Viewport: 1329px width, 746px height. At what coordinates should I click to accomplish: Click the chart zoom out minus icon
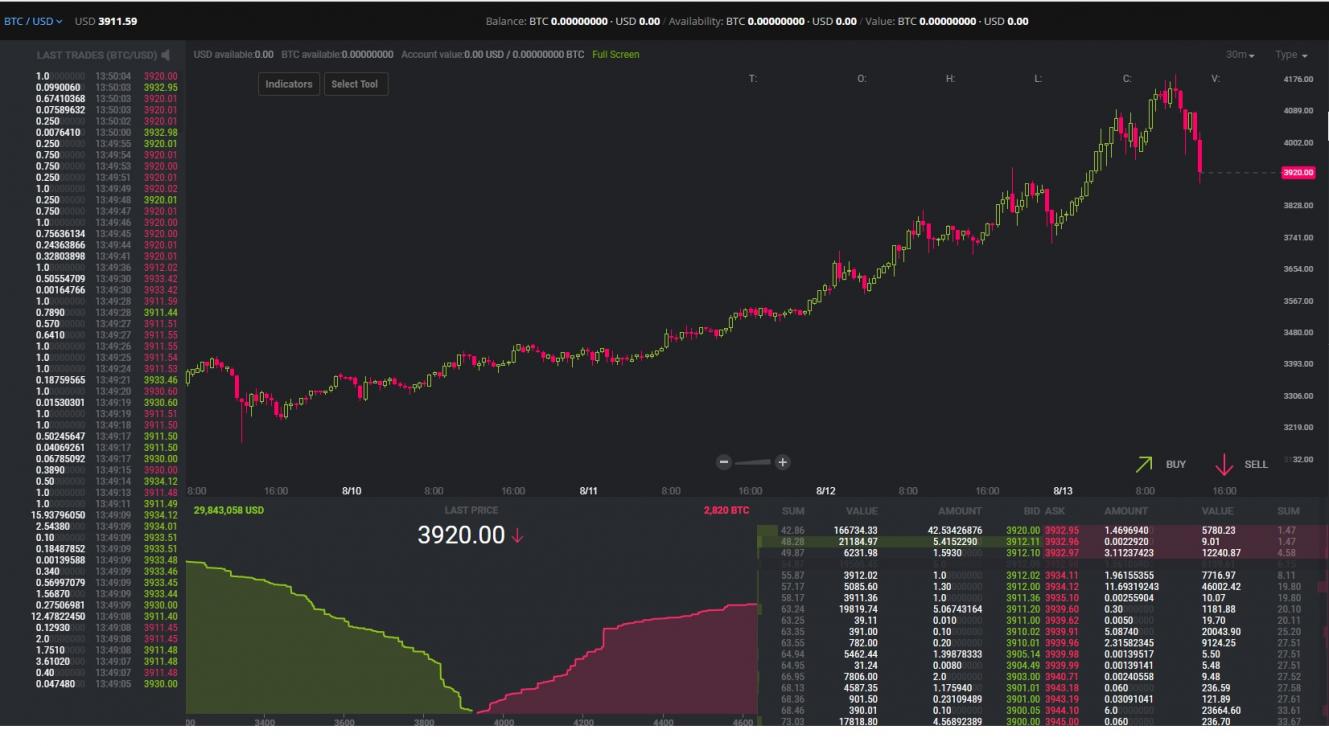pyautogui.click(x=724, y=462)
